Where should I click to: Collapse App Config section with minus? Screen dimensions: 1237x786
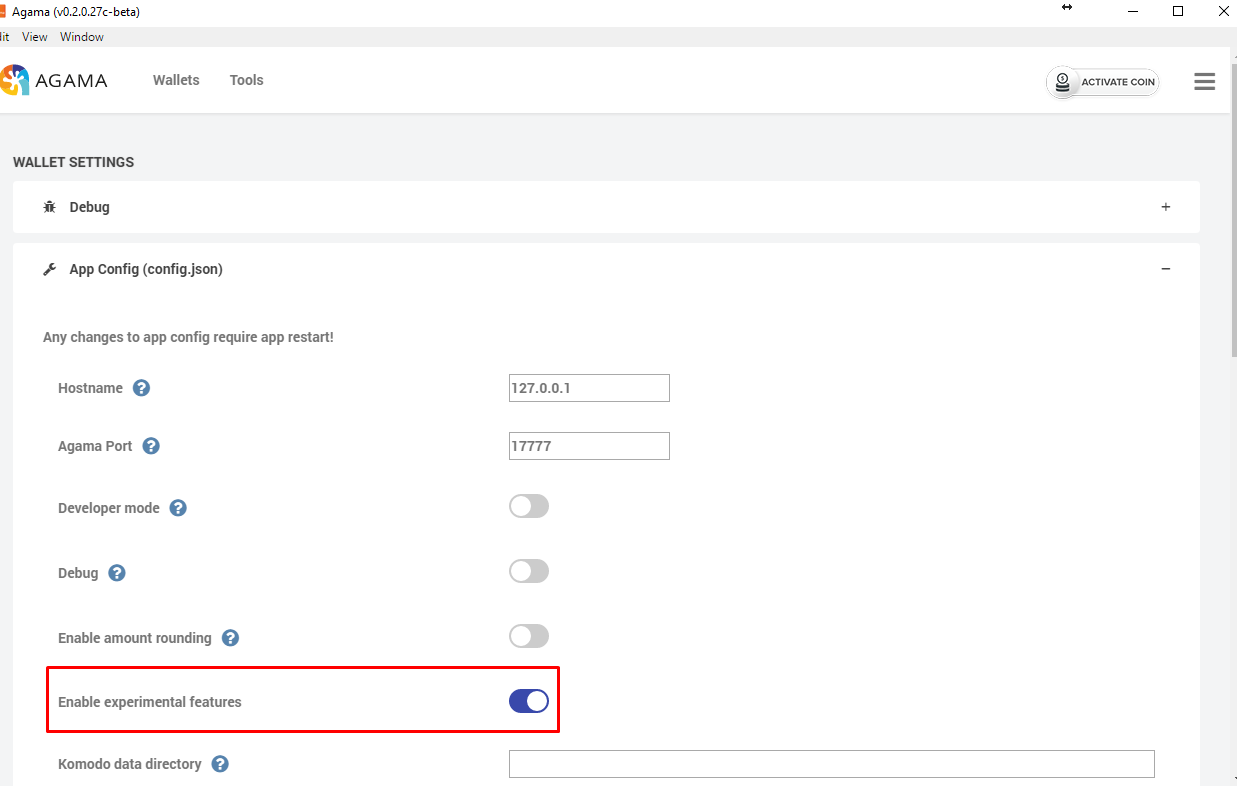point(1165,269)
